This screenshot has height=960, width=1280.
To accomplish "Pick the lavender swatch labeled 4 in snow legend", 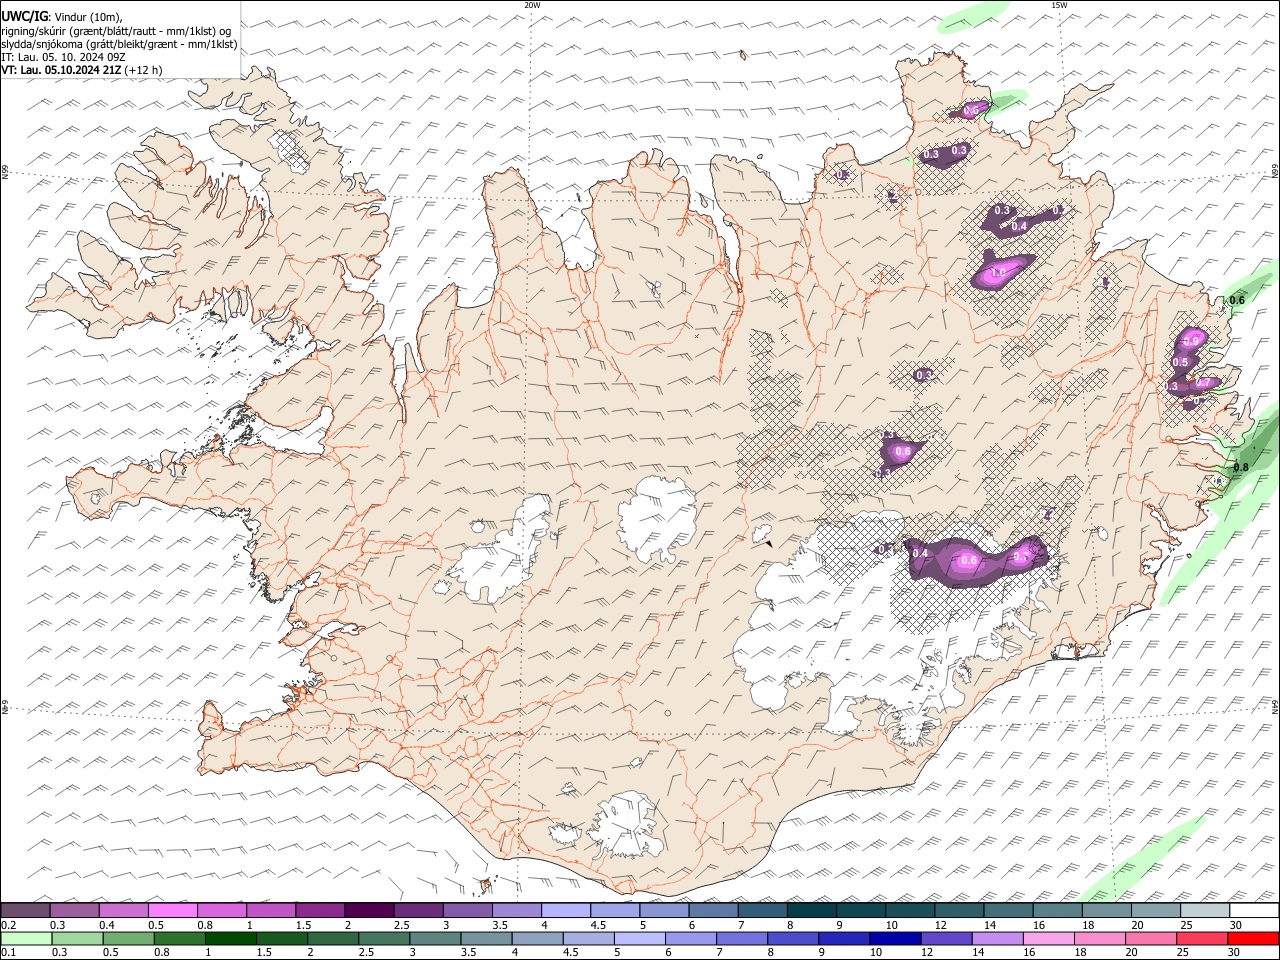I will (x=566, y=910).
